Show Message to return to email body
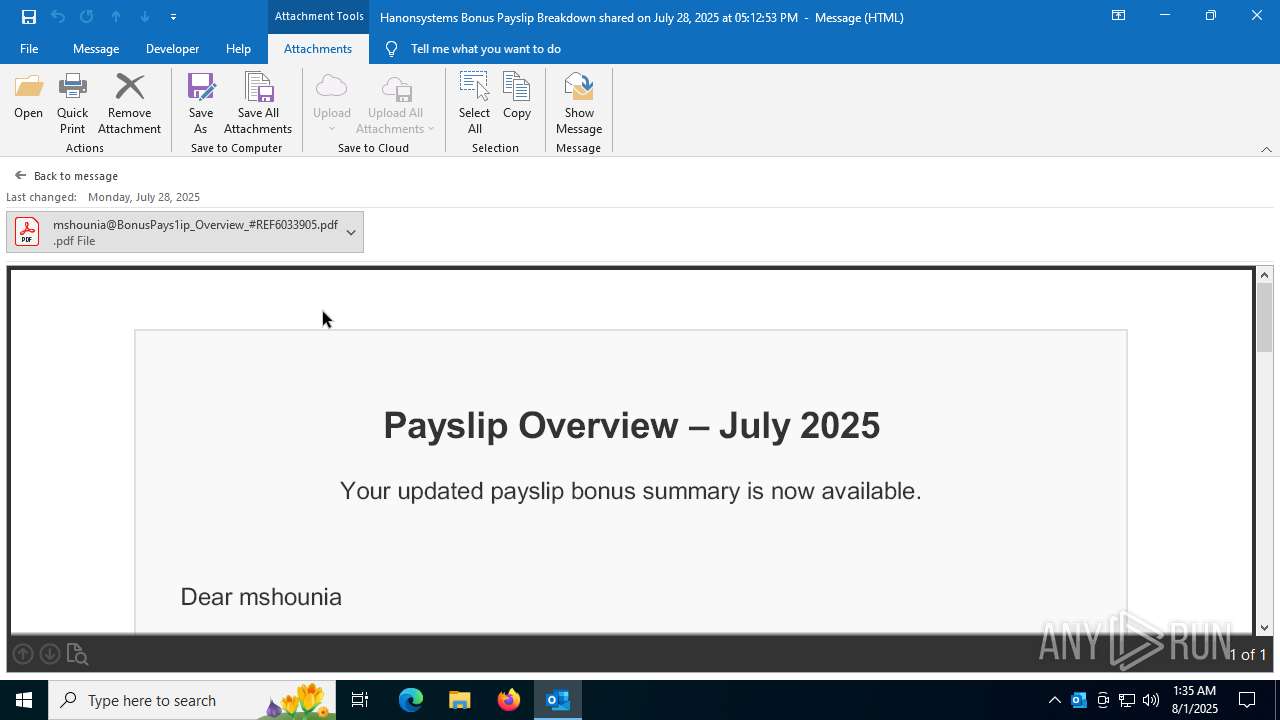1280x720 pixels. (x=579, y=104)
